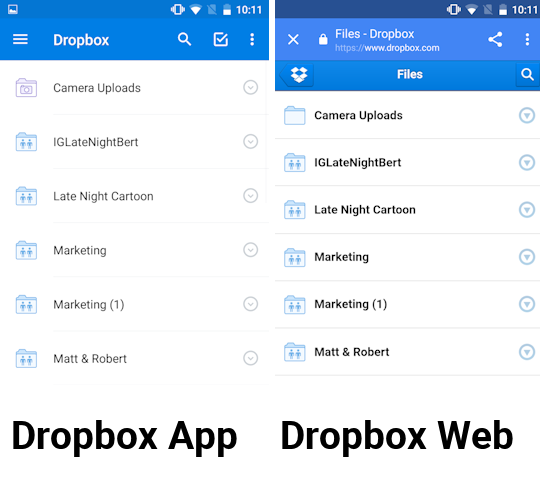Expand options for Marketing on web

pos(527,257)
